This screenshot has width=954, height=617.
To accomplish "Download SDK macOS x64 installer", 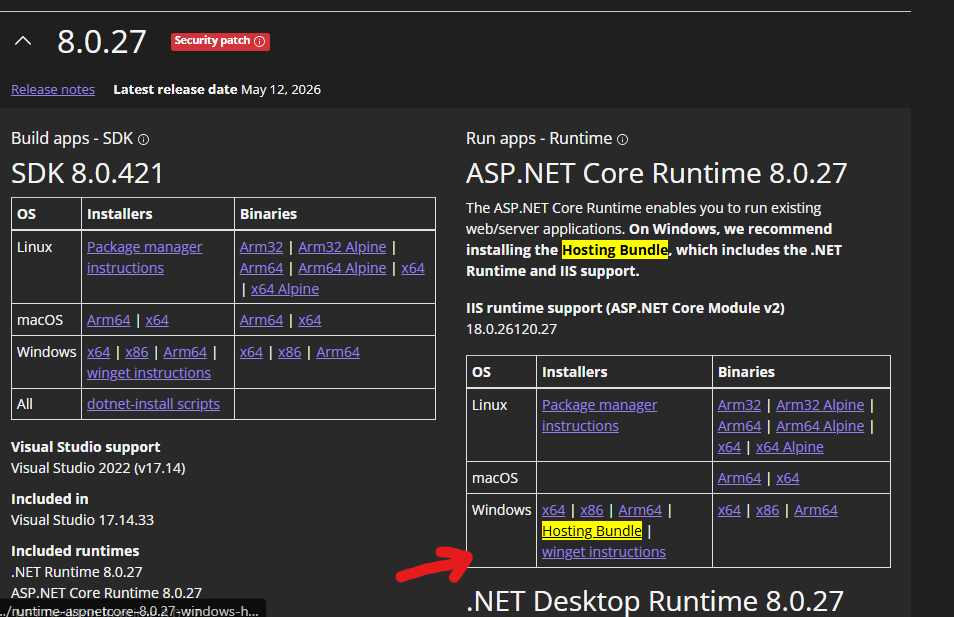I will point(157,320).
